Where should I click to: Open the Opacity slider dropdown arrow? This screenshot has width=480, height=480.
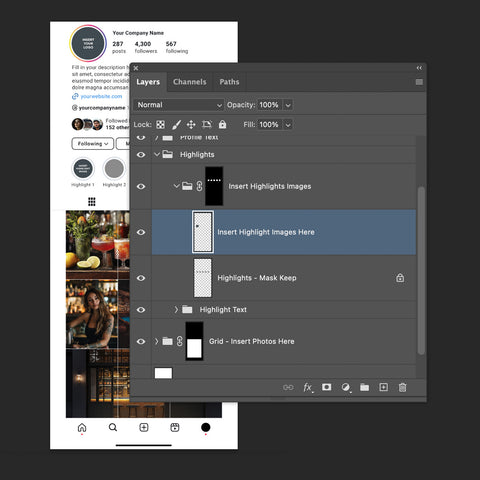click(288, 105)
